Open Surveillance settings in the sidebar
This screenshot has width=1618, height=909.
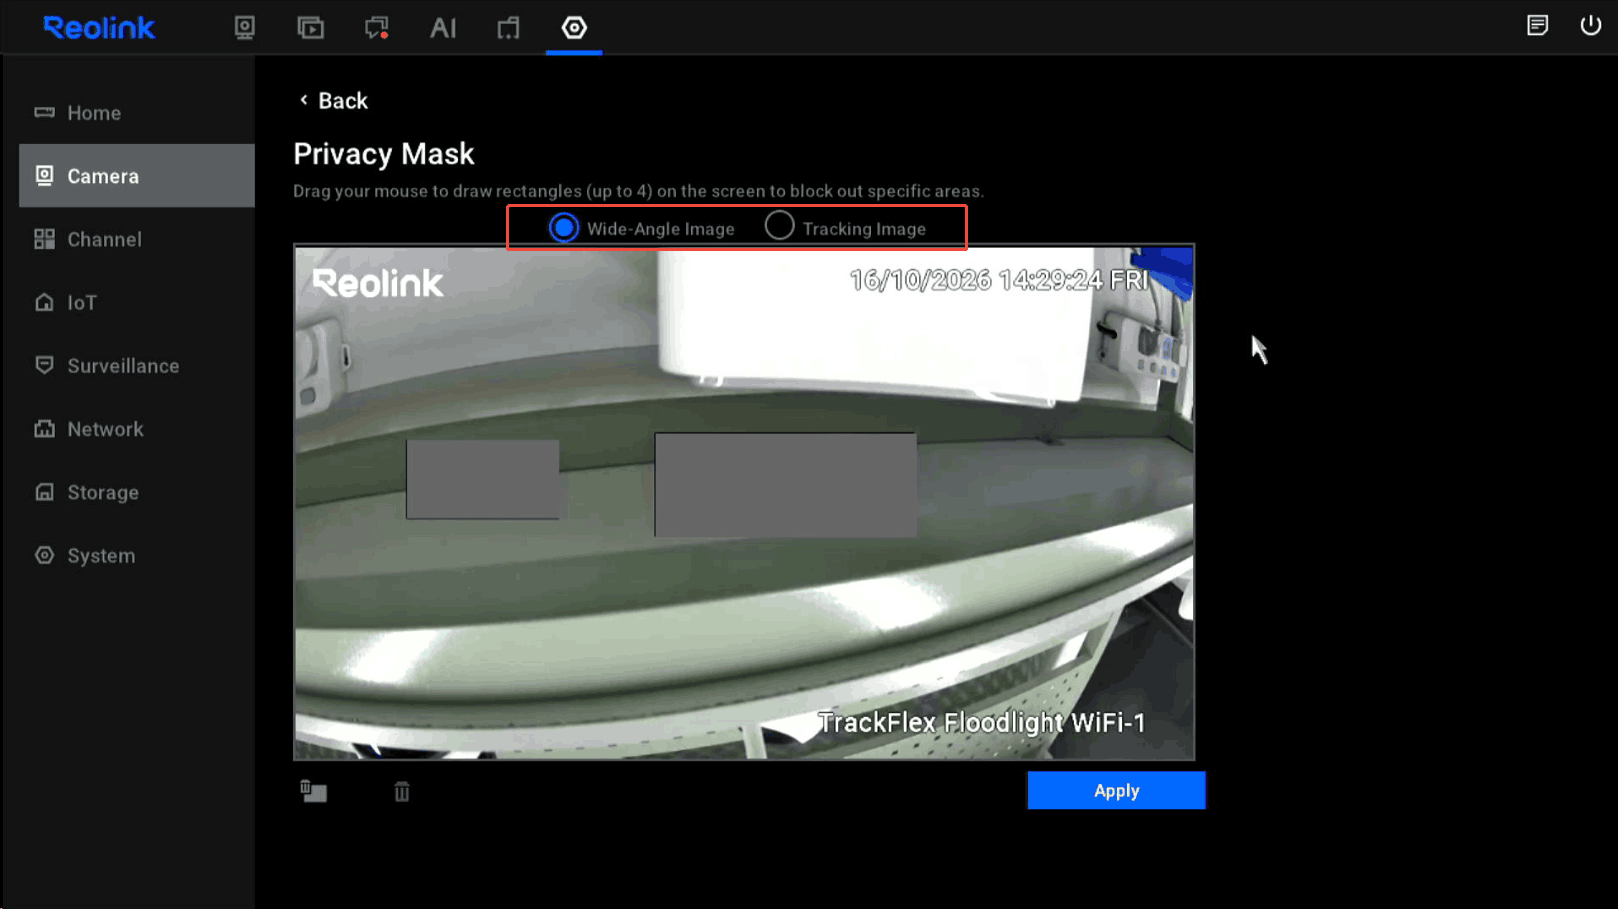click(137, 366)
